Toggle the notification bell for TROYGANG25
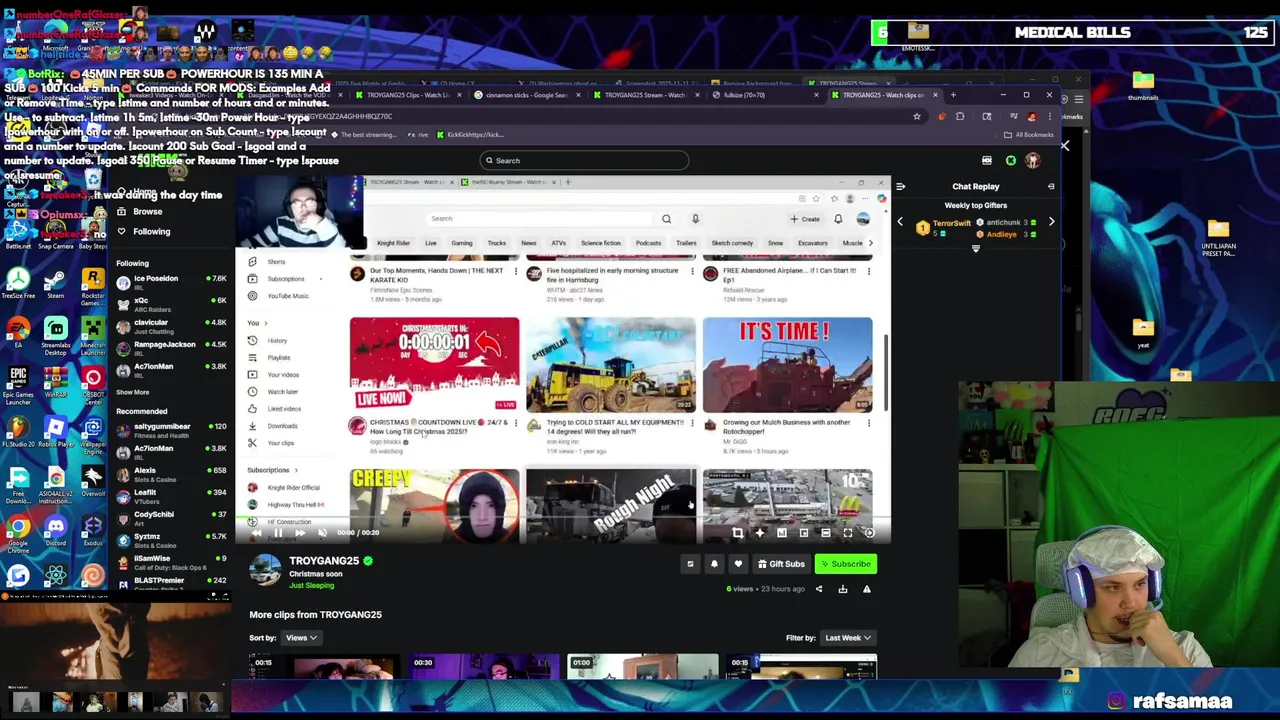Screen dimensions: 1280x720 click(x=714, y=564)
